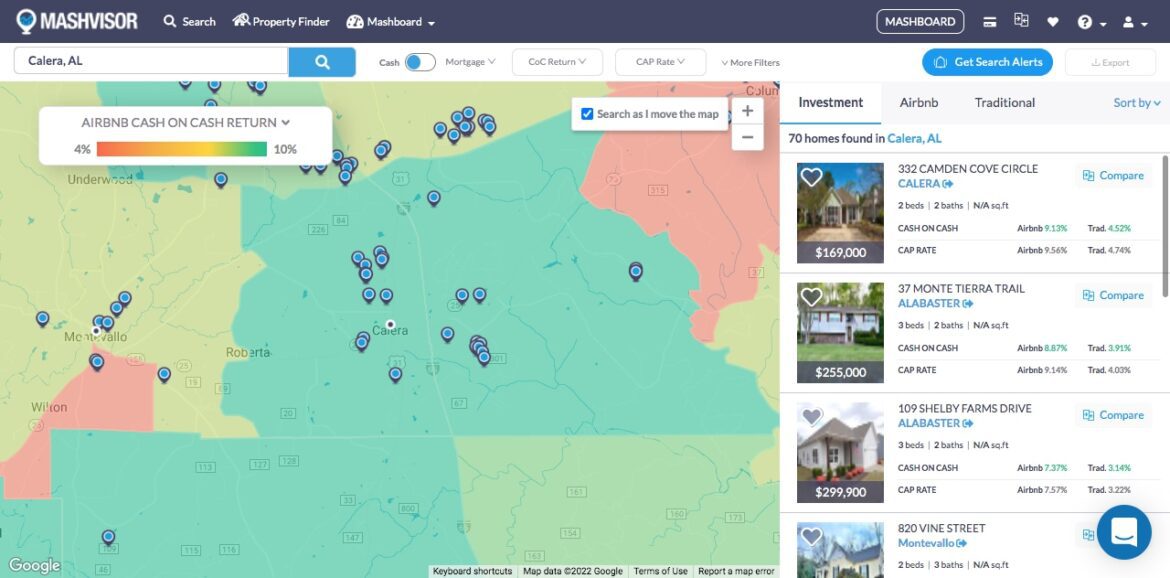
Task: Favorite the 332 Camden Cove Circle listing
Action: [811, 177]
